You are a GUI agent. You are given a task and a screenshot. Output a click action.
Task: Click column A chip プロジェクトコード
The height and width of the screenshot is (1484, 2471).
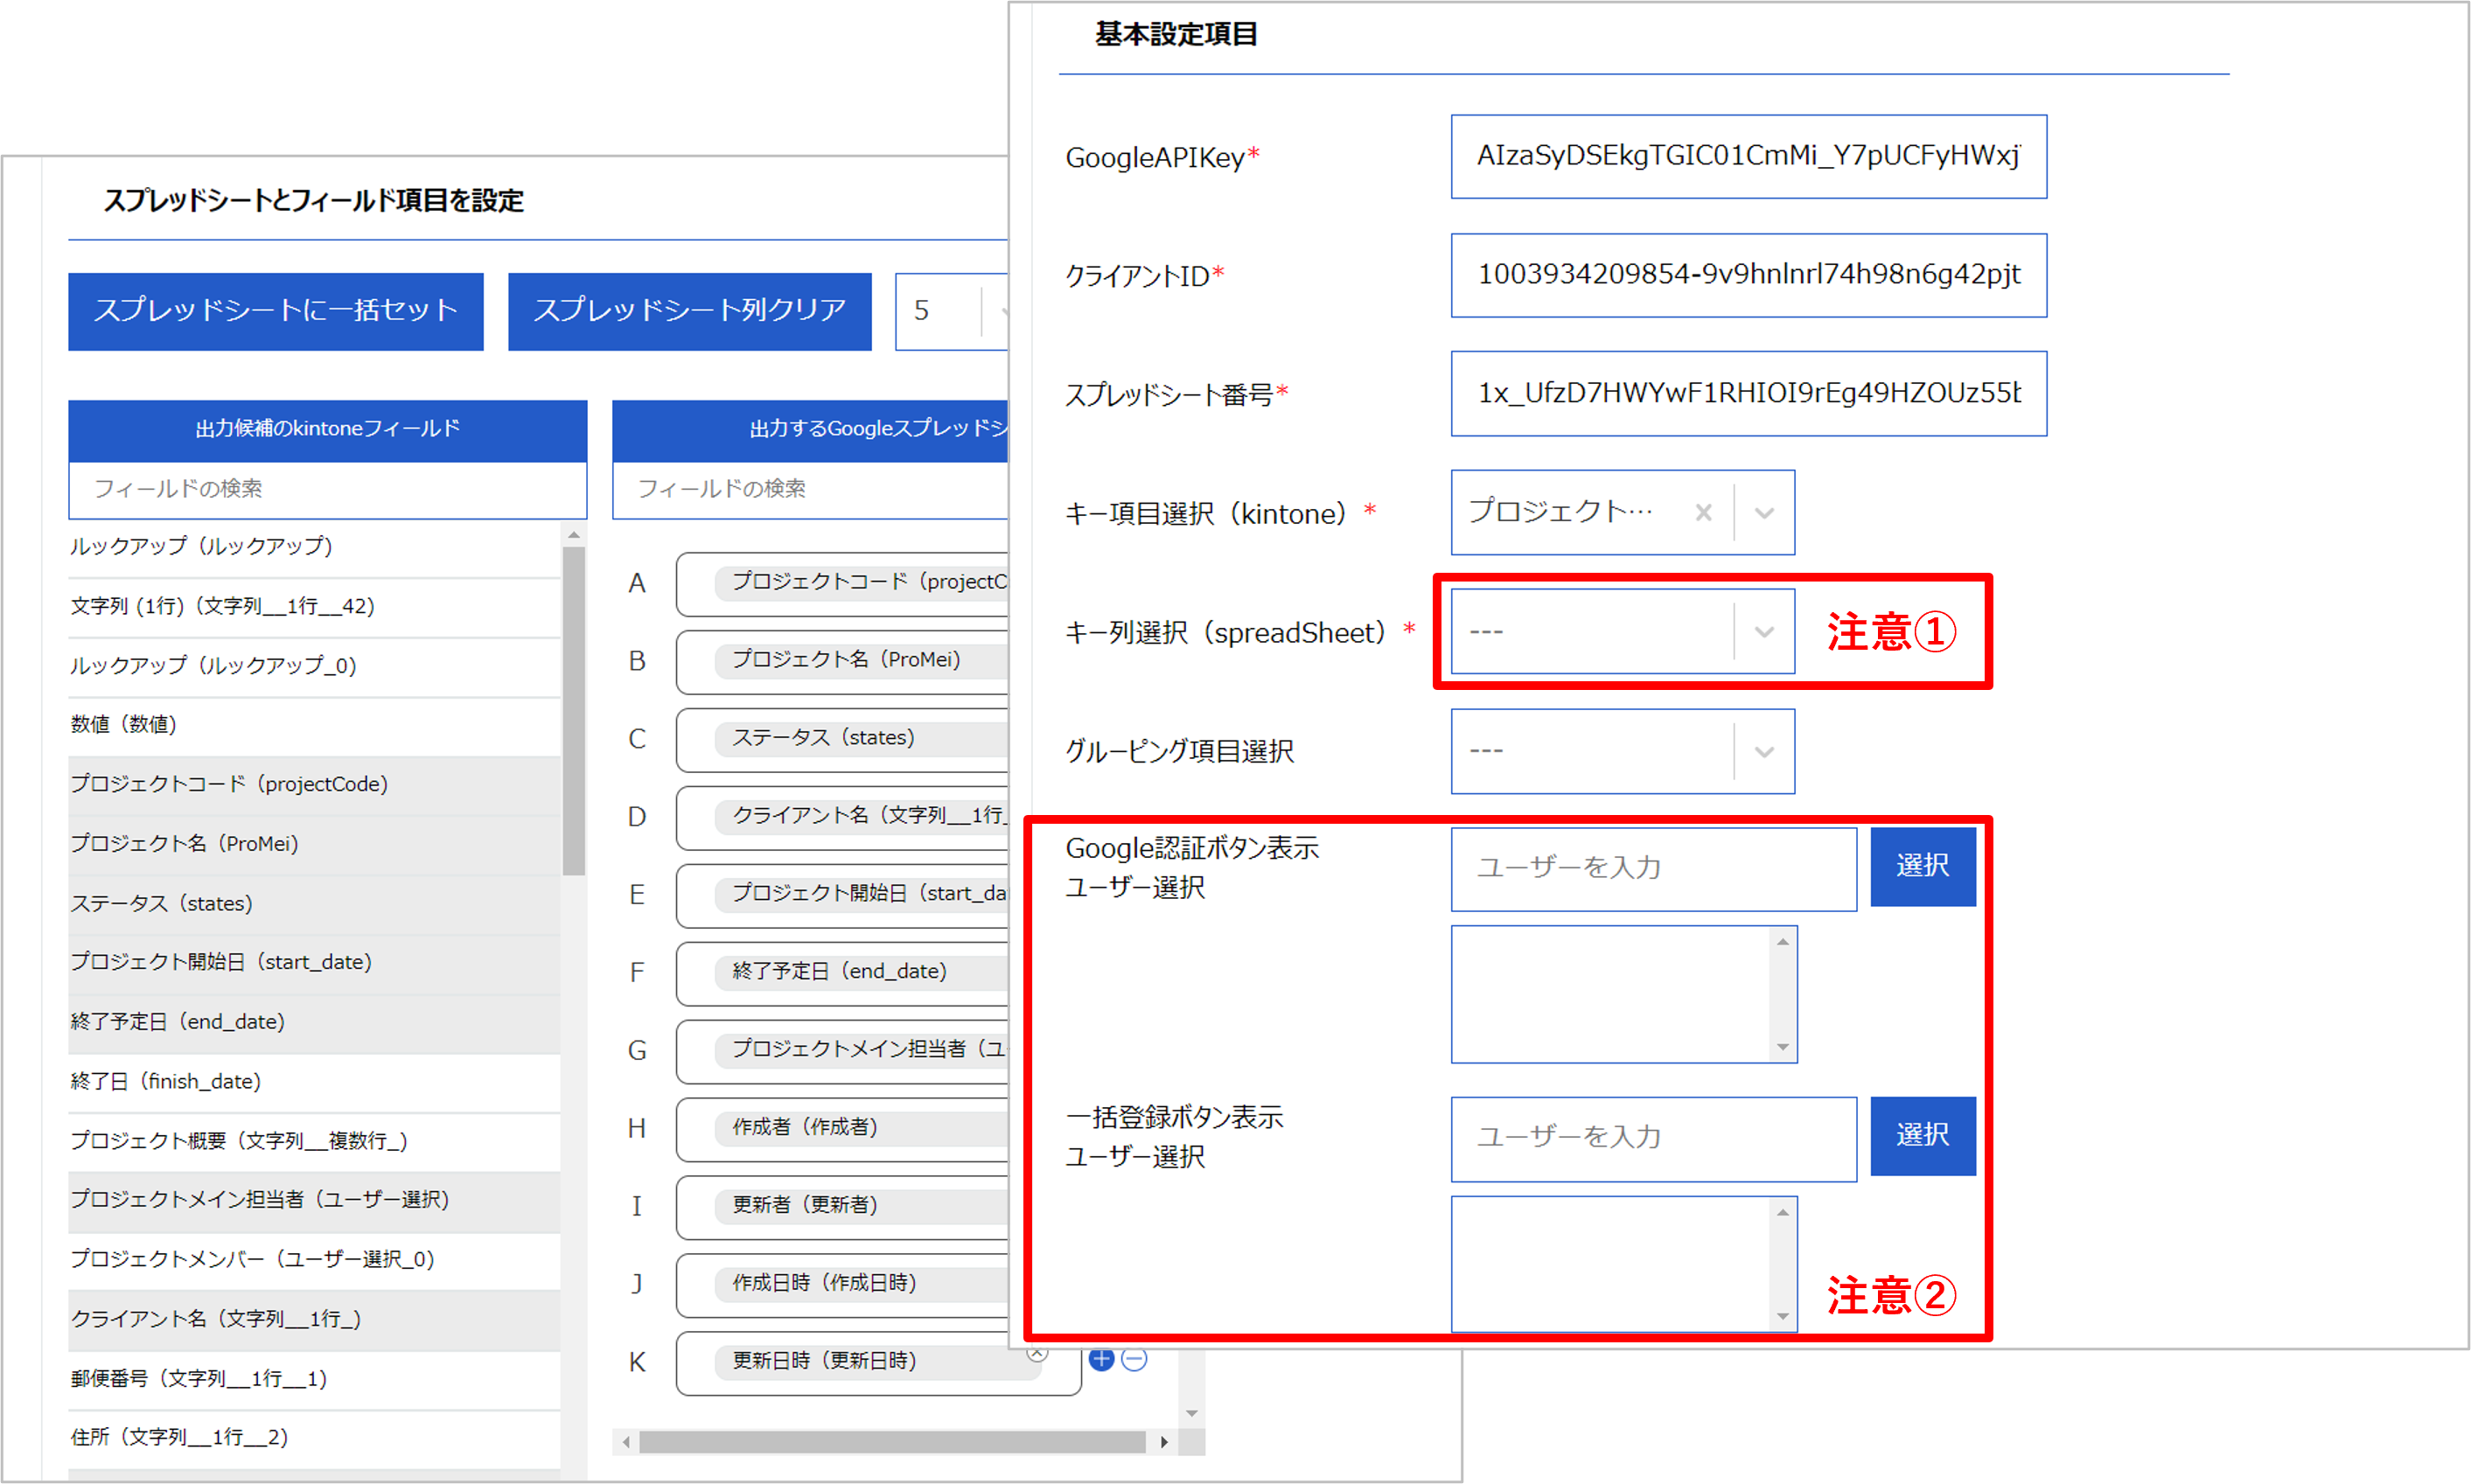pos(861,582)
